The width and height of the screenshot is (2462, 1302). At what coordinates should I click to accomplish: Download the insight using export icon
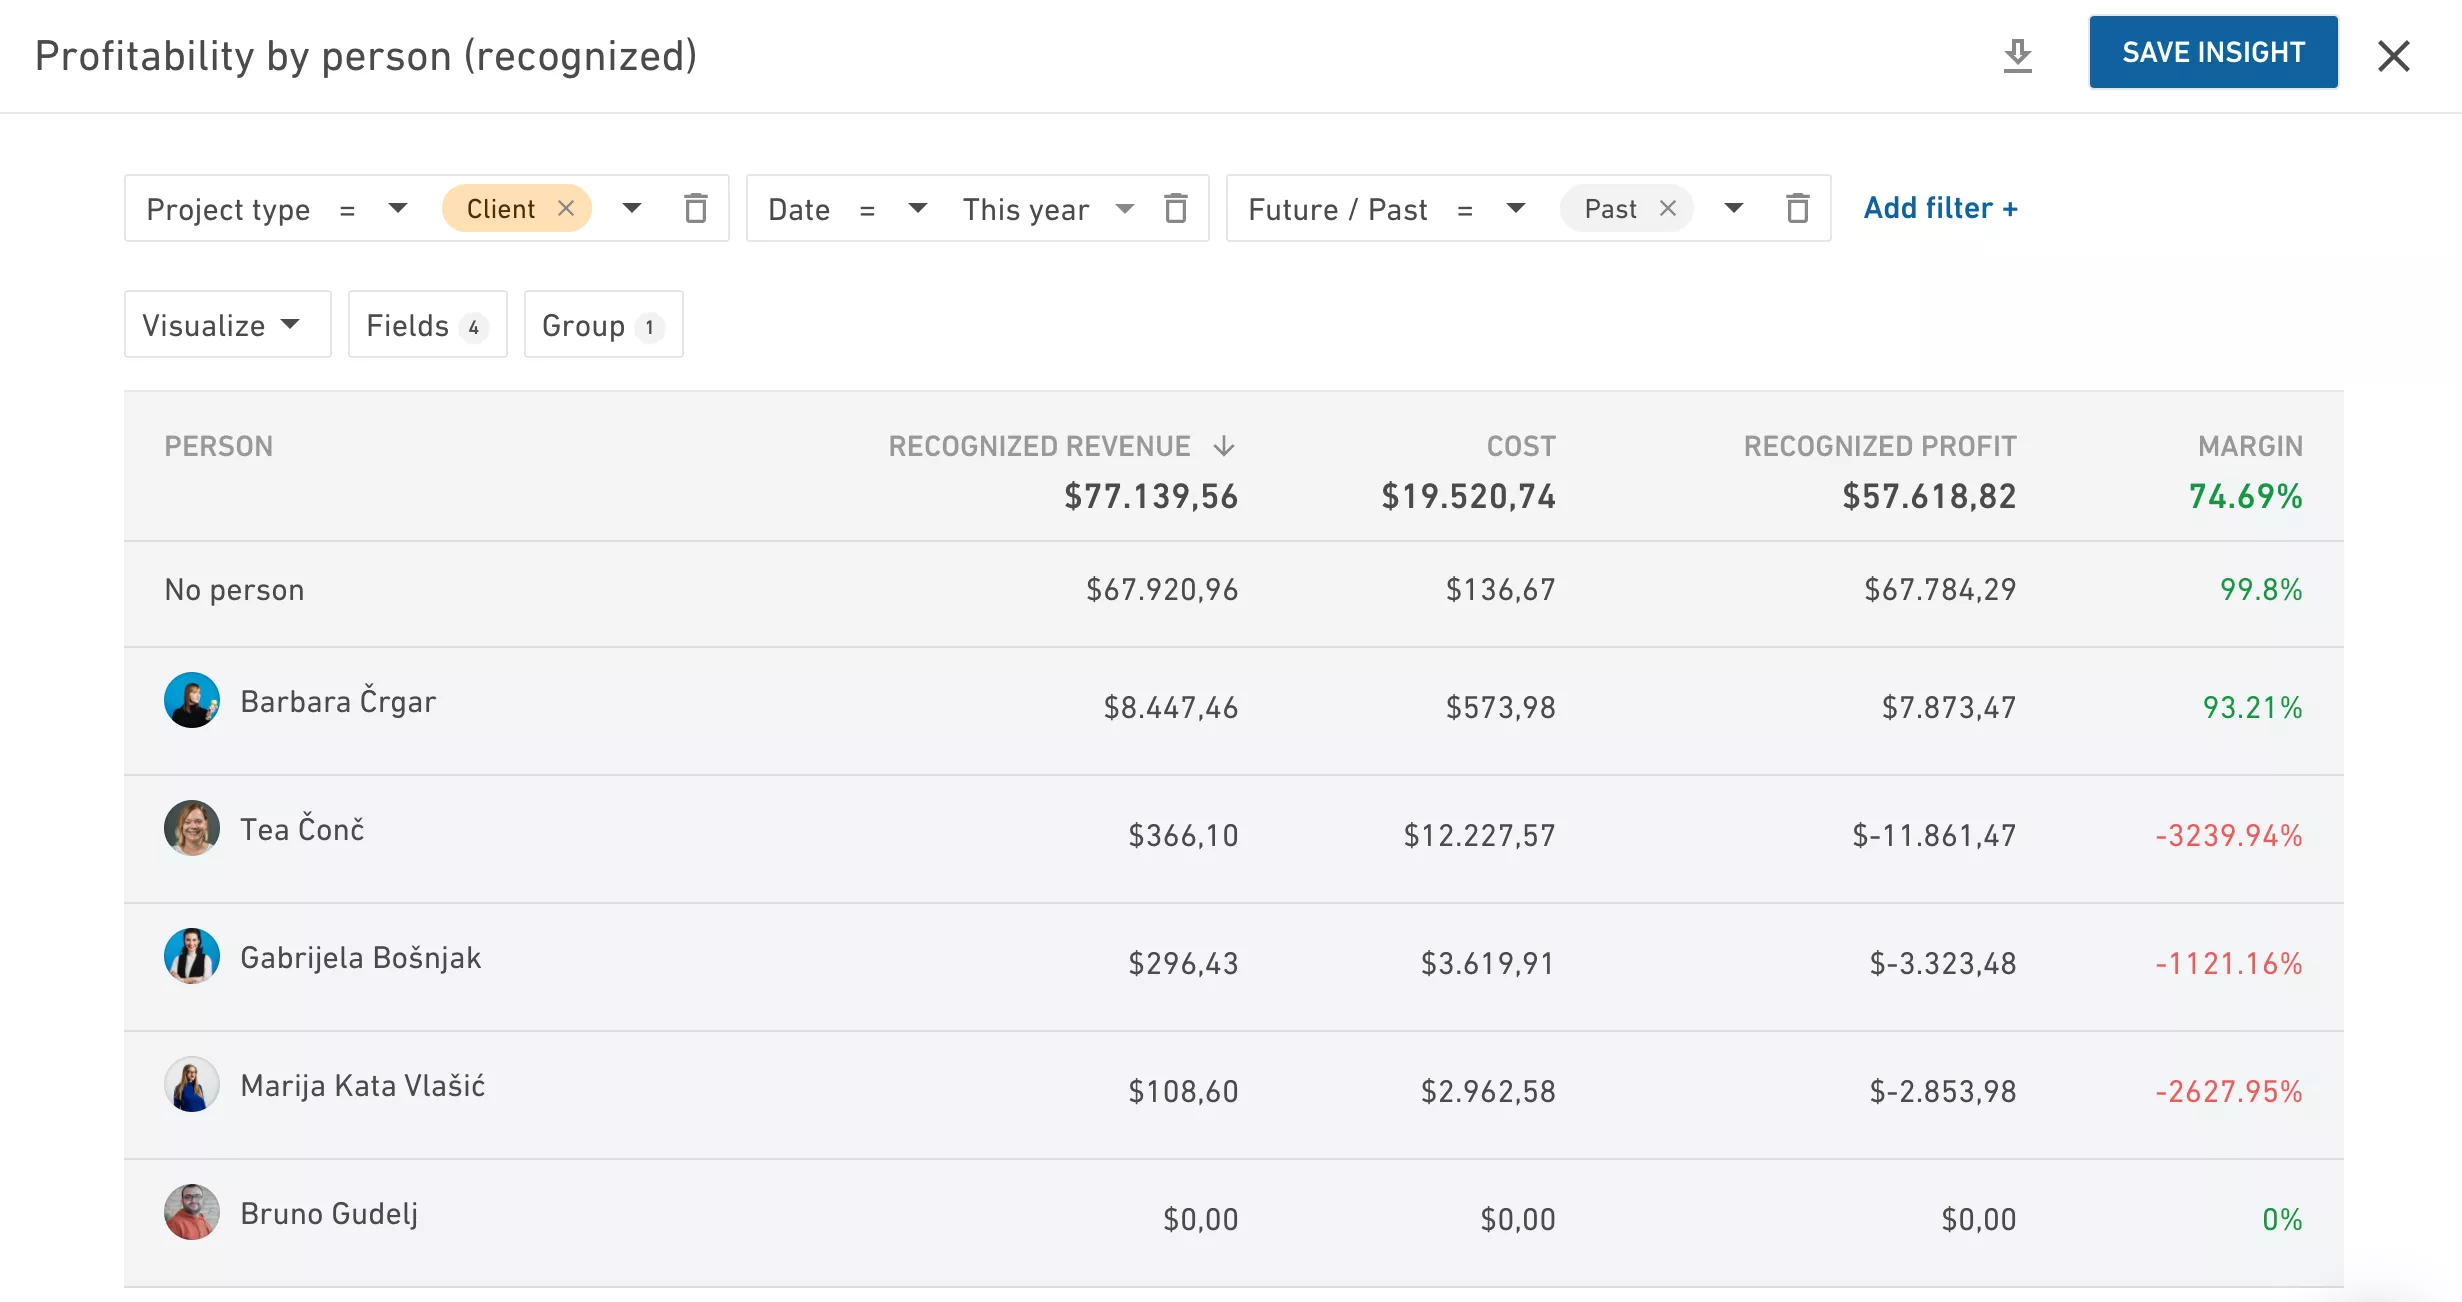tap(2017, 55)
